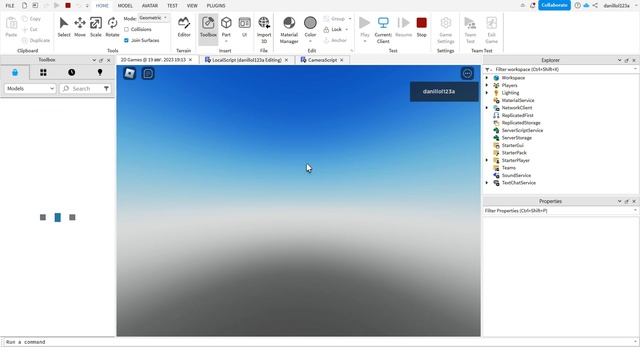Select ReplicatedFirst in Explorer
Viewport: 640px width, 360px height.
(517, 116)
